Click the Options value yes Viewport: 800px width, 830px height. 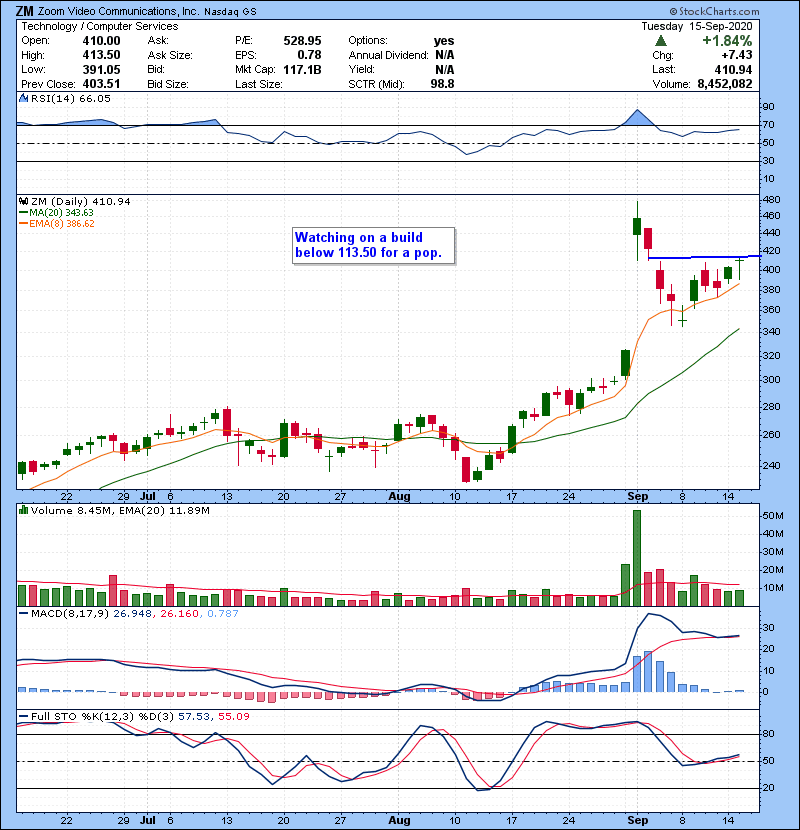coord(444,41)
